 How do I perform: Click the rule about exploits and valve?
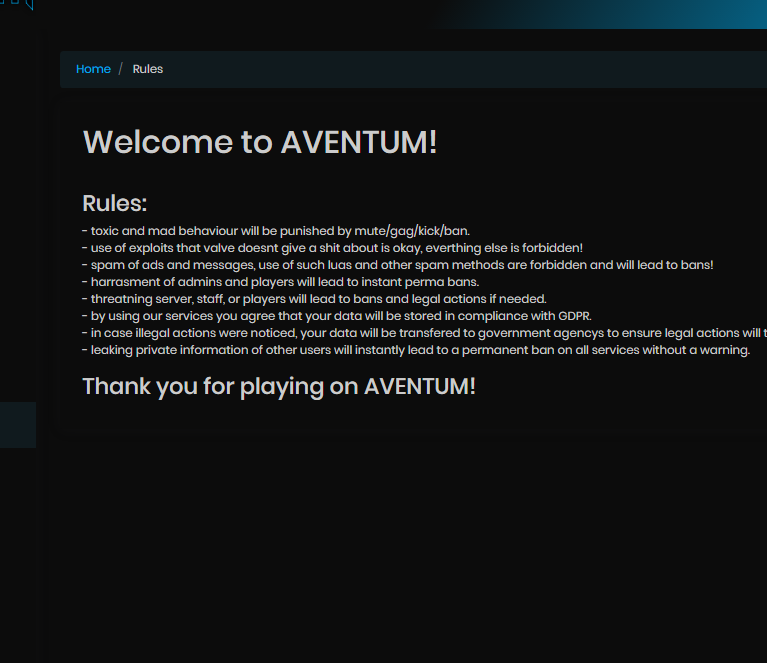332,248
